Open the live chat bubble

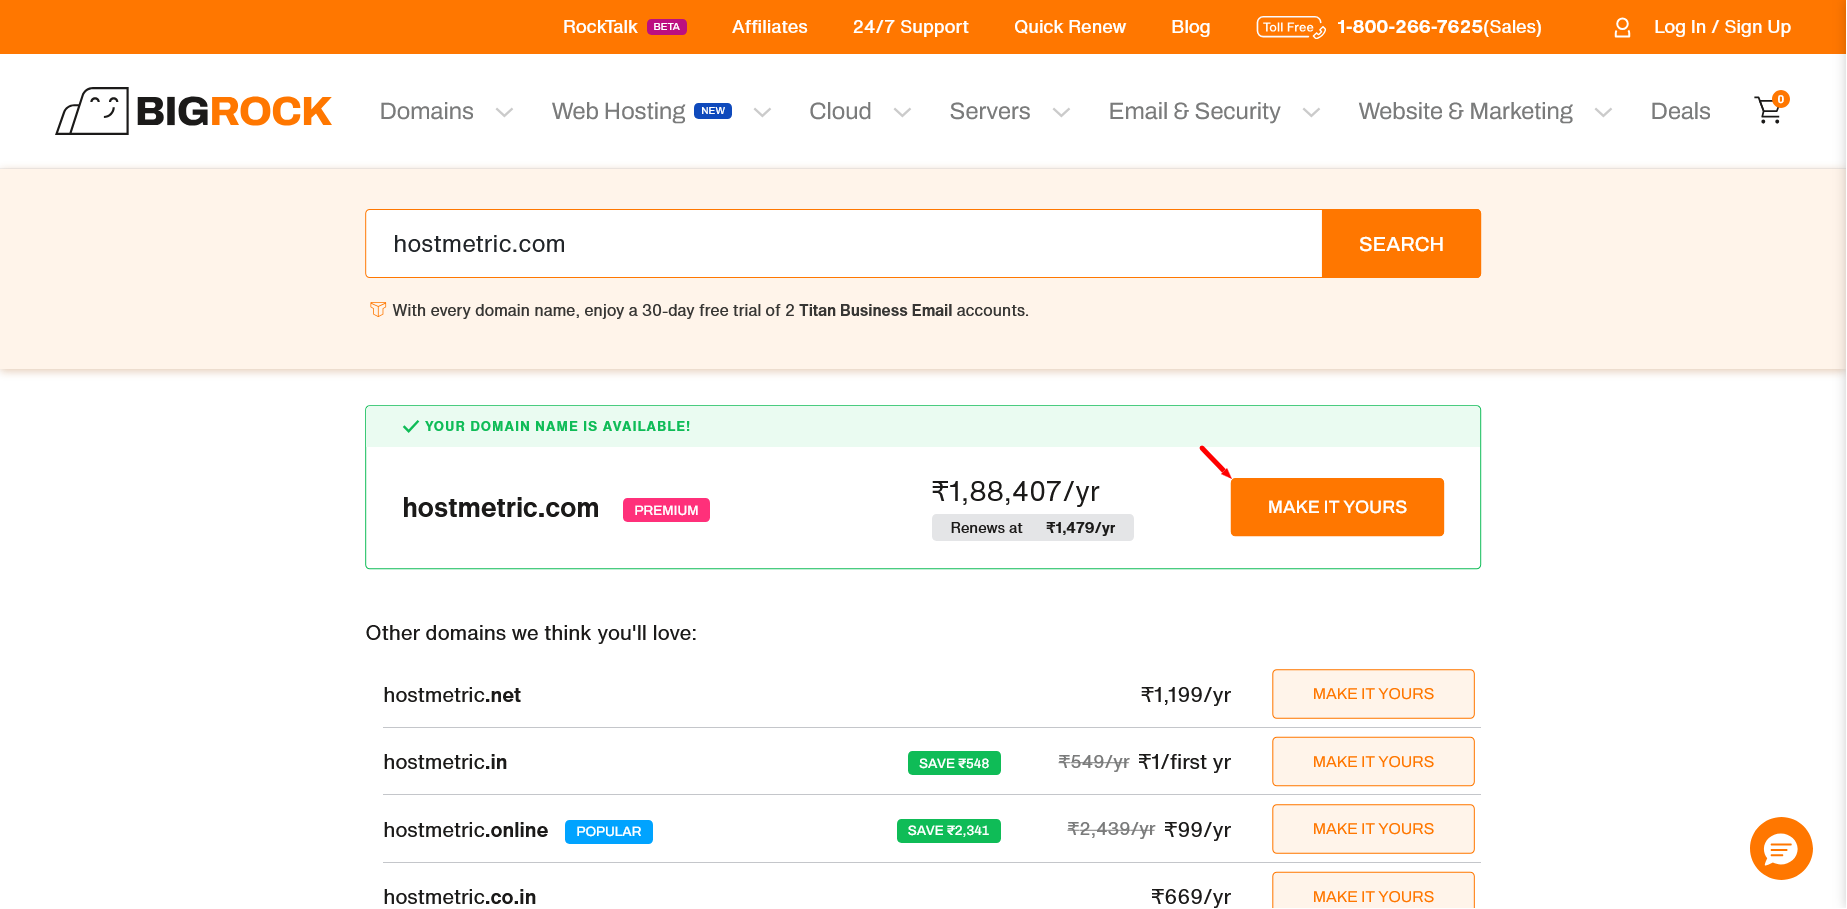click(x=1781, y=849)
